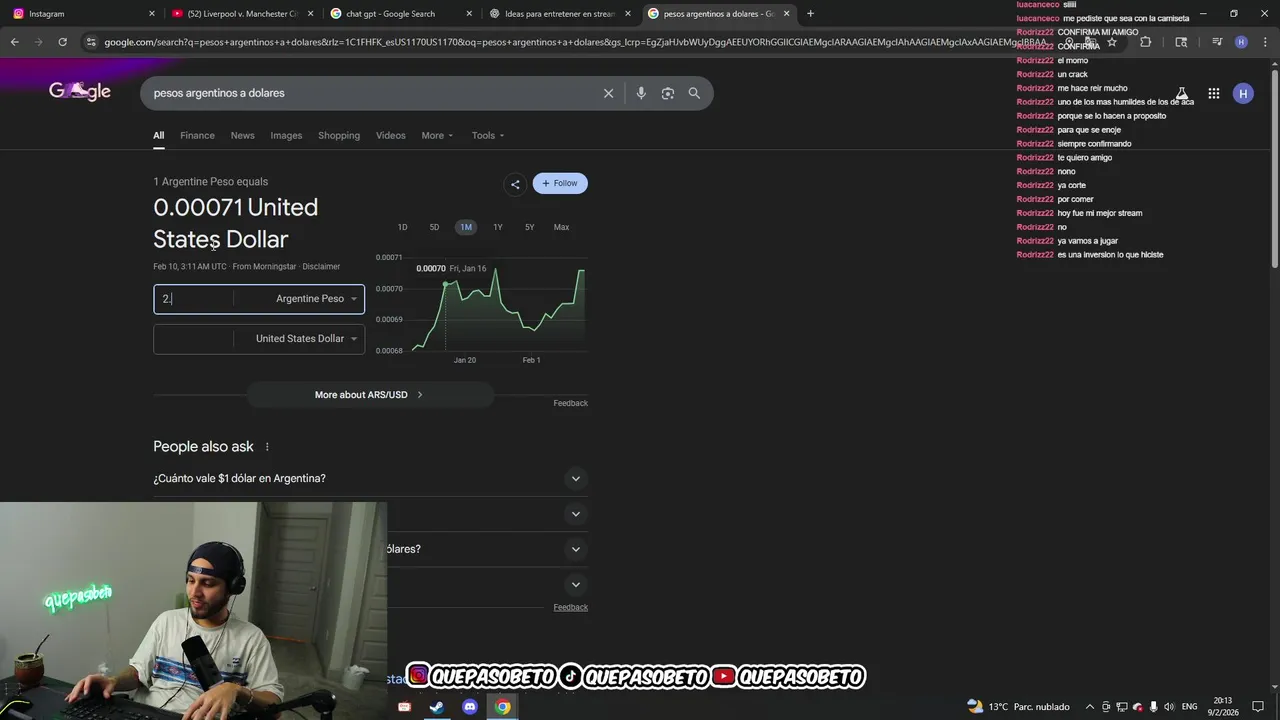The image size is (1280, 720).
Task: Select the 1M chart range
Action: click(x=466, y=227)
